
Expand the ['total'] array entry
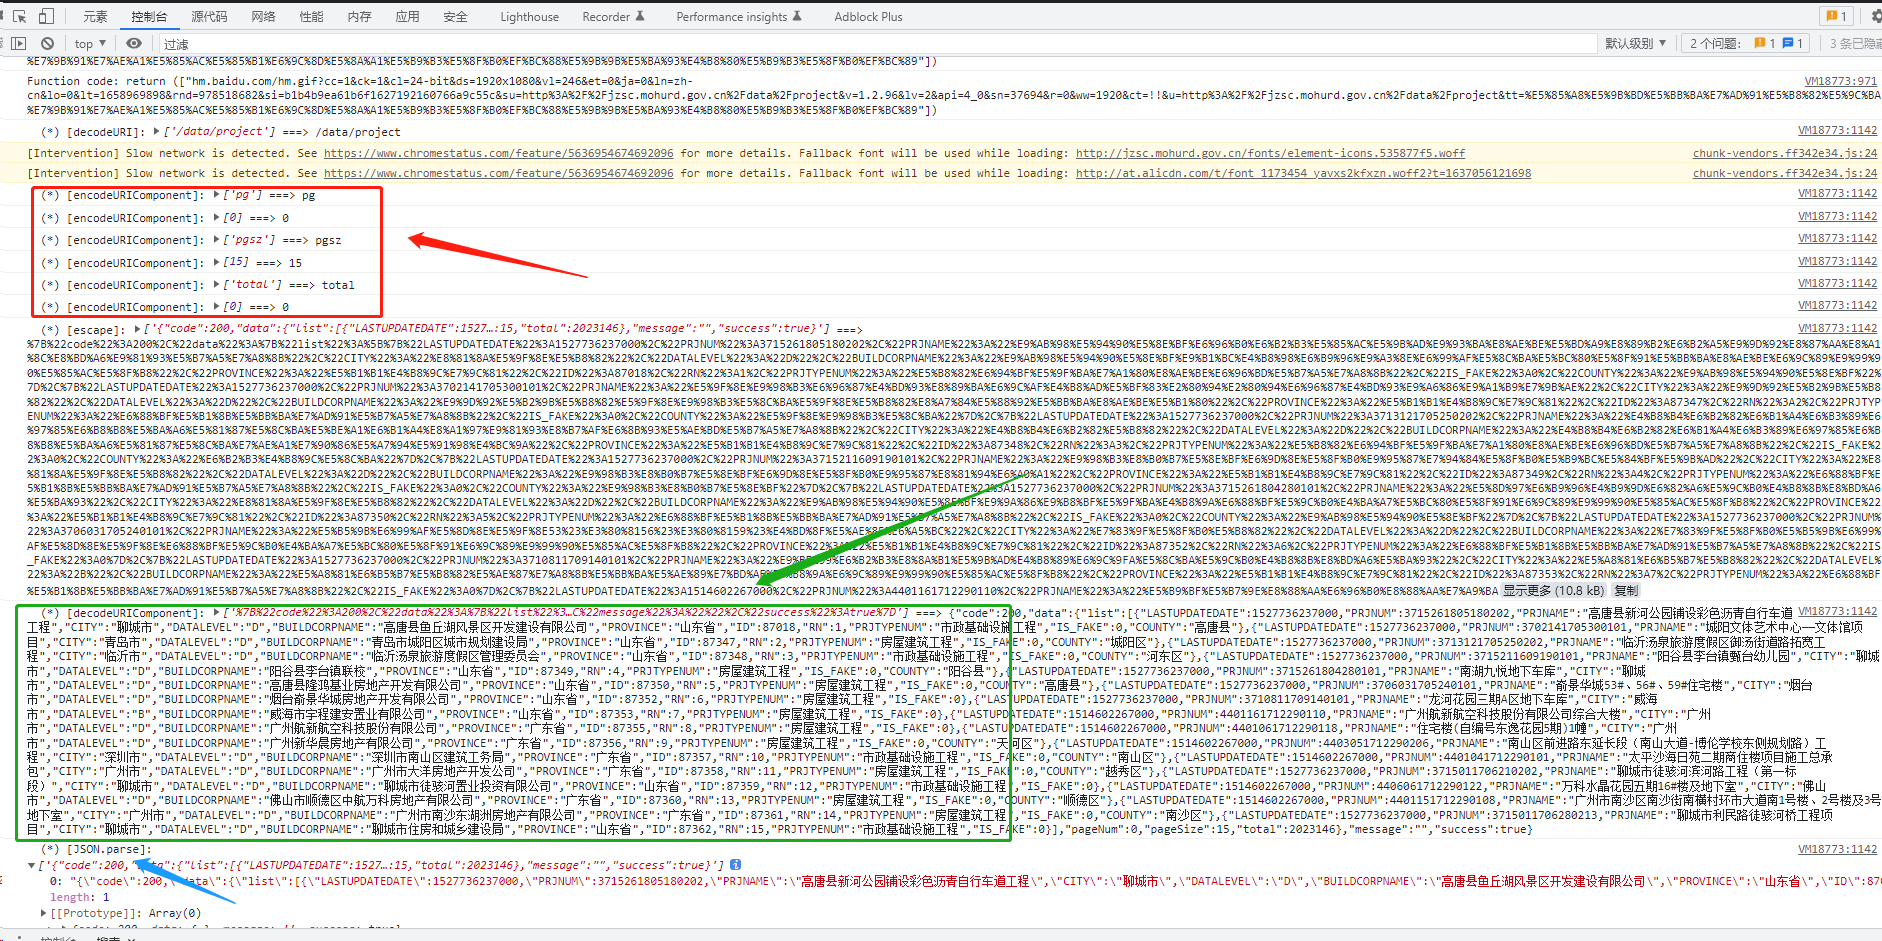tap(216, 284)
